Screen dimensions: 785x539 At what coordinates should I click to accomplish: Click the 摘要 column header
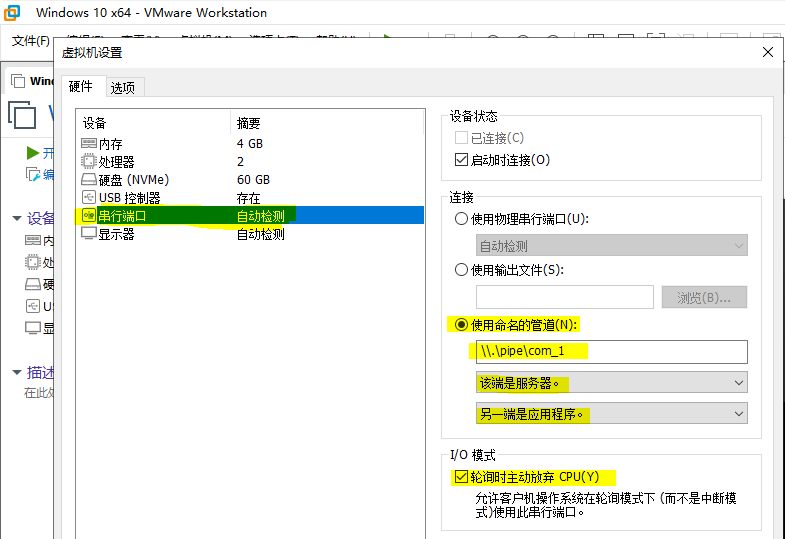pos(327,123)
